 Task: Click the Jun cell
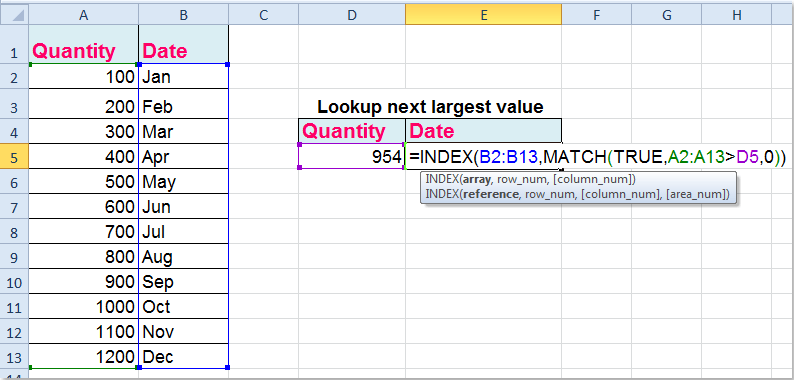pyautogui.click(x=183, y=207)
